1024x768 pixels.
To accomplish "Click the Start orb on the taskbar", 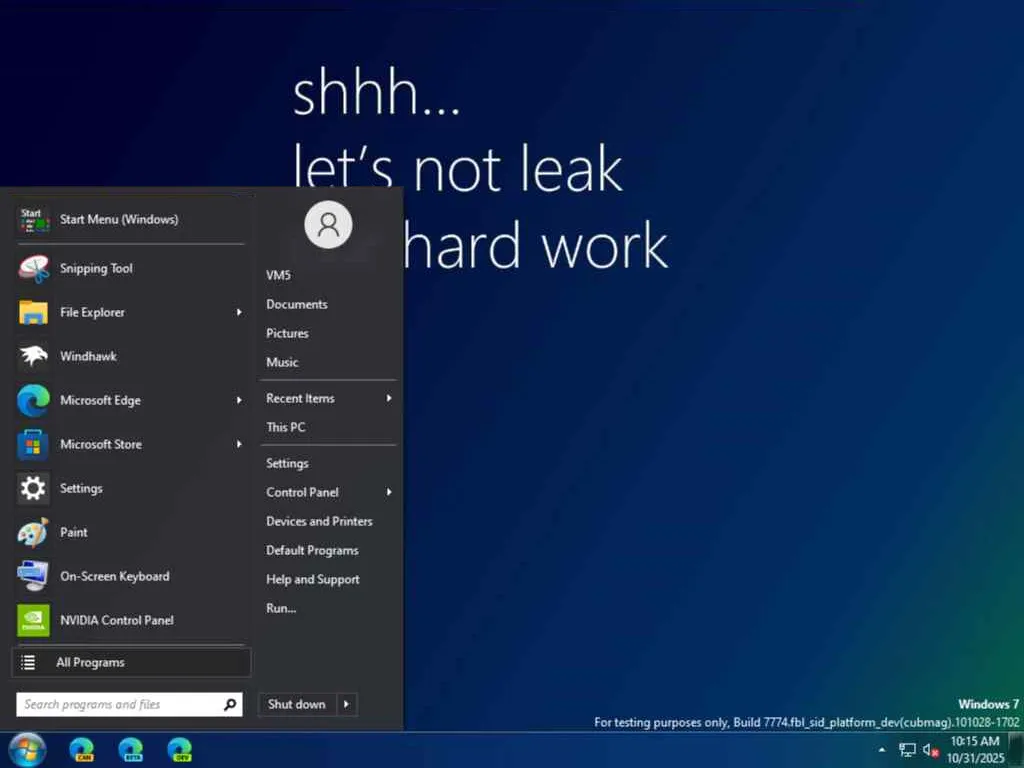I will [27, 750].
